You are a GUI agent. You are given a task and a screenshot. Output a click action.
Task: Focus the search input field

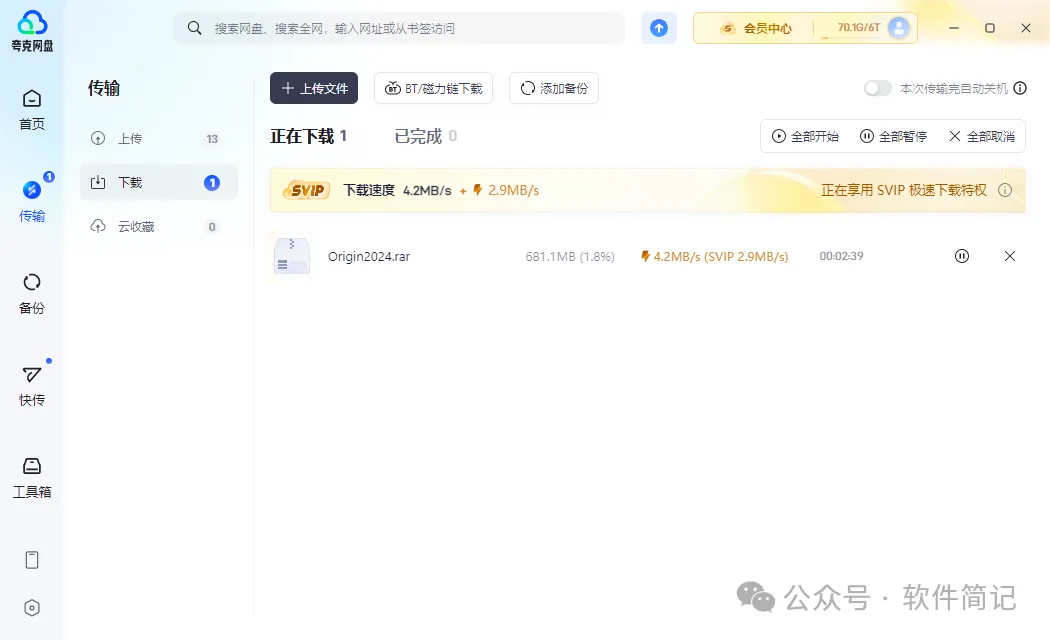pyautogui.click(x=400, y=28)
